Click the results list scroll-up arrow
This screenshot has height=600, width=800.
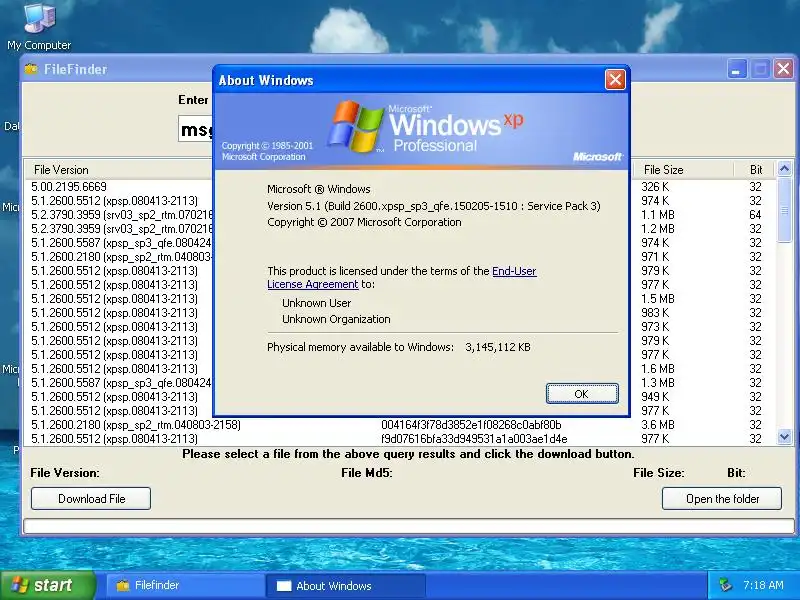(x=785, y=168)
